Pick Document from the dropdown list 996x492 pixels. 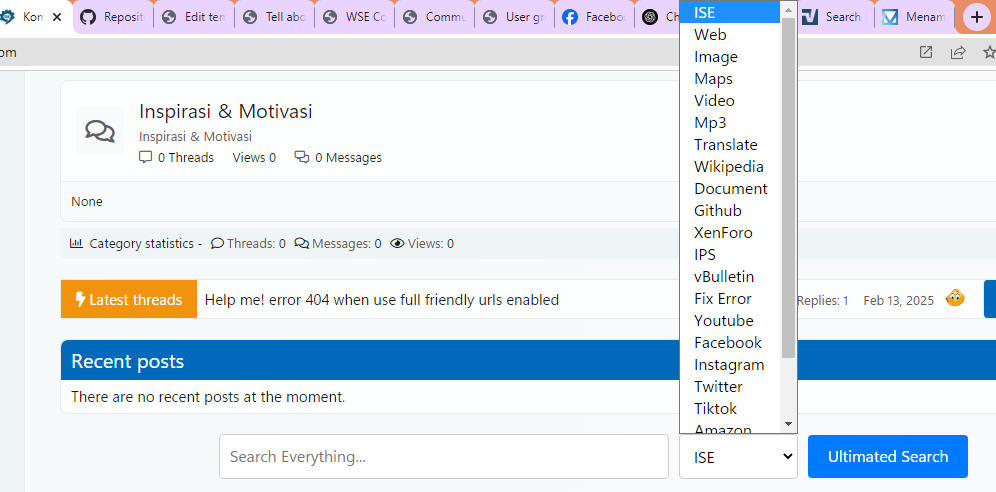pyautogui.click(x=730, y=189)
